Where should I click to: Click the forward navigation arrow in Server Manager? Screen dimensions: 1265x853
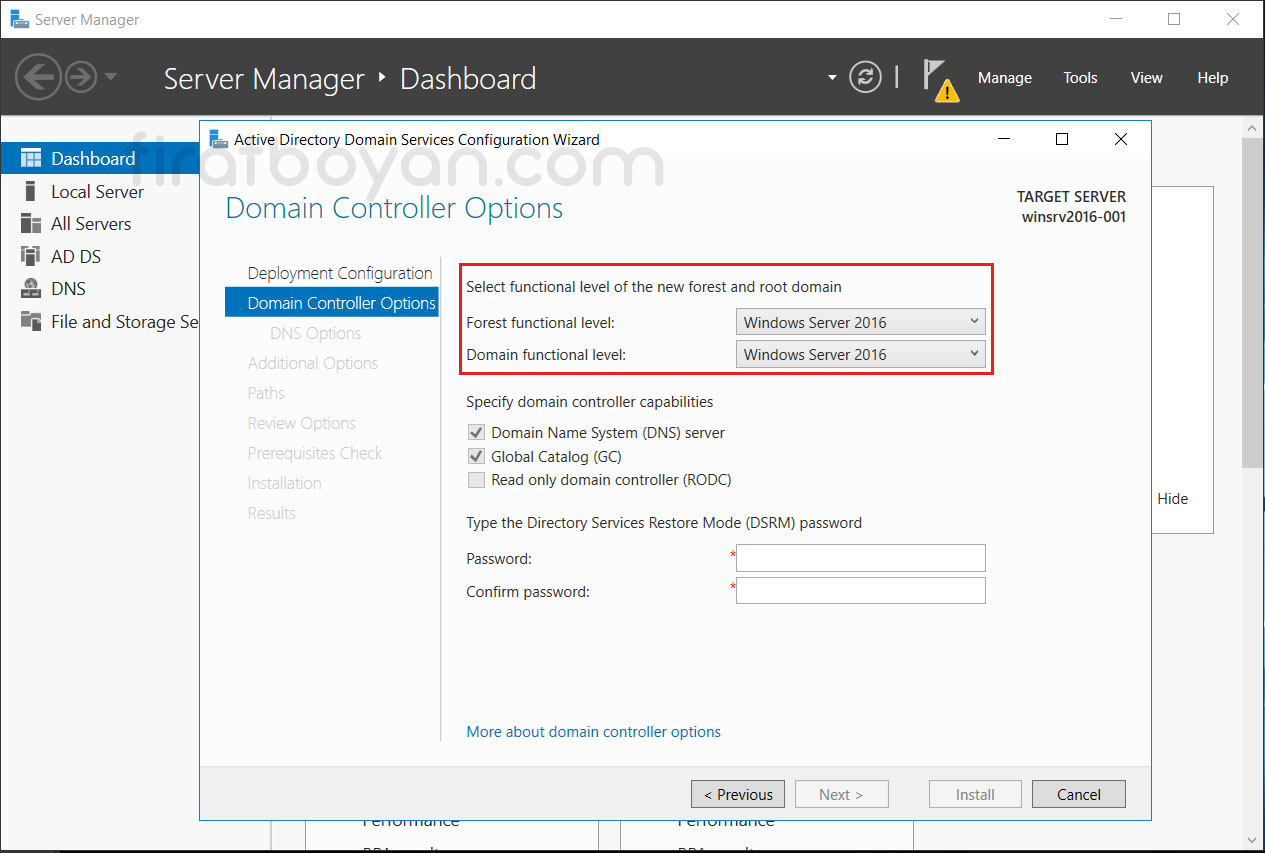[x=81, y=77]
